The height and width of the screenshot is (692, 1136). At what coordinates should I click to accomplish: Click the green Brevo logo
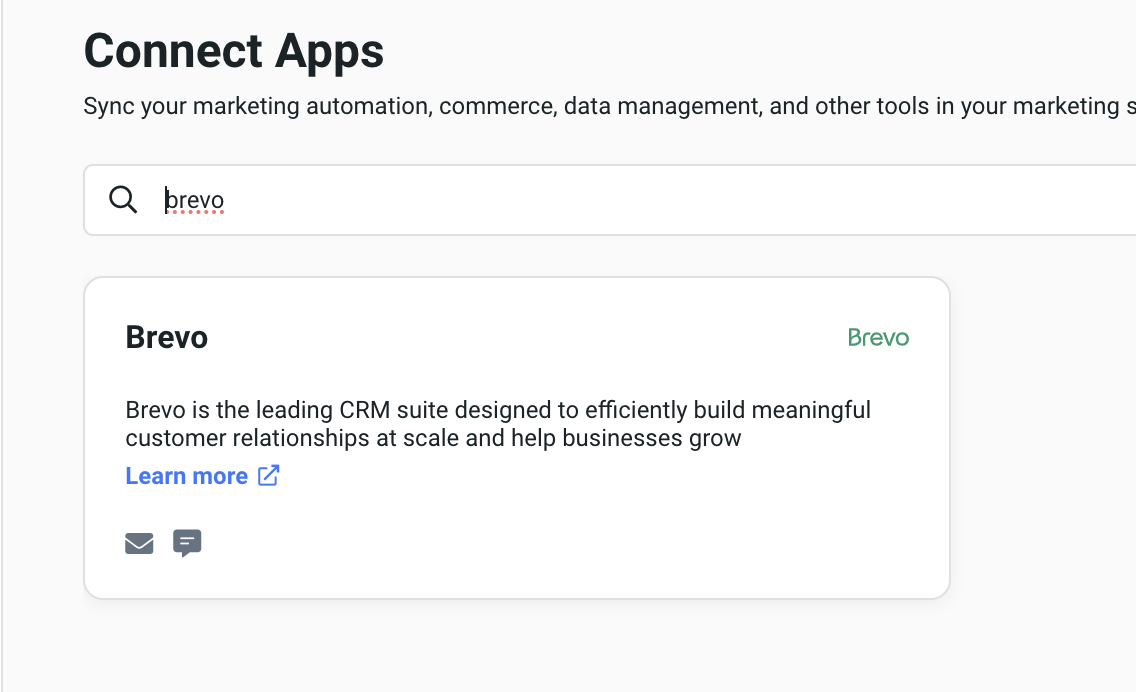[878, 337]
